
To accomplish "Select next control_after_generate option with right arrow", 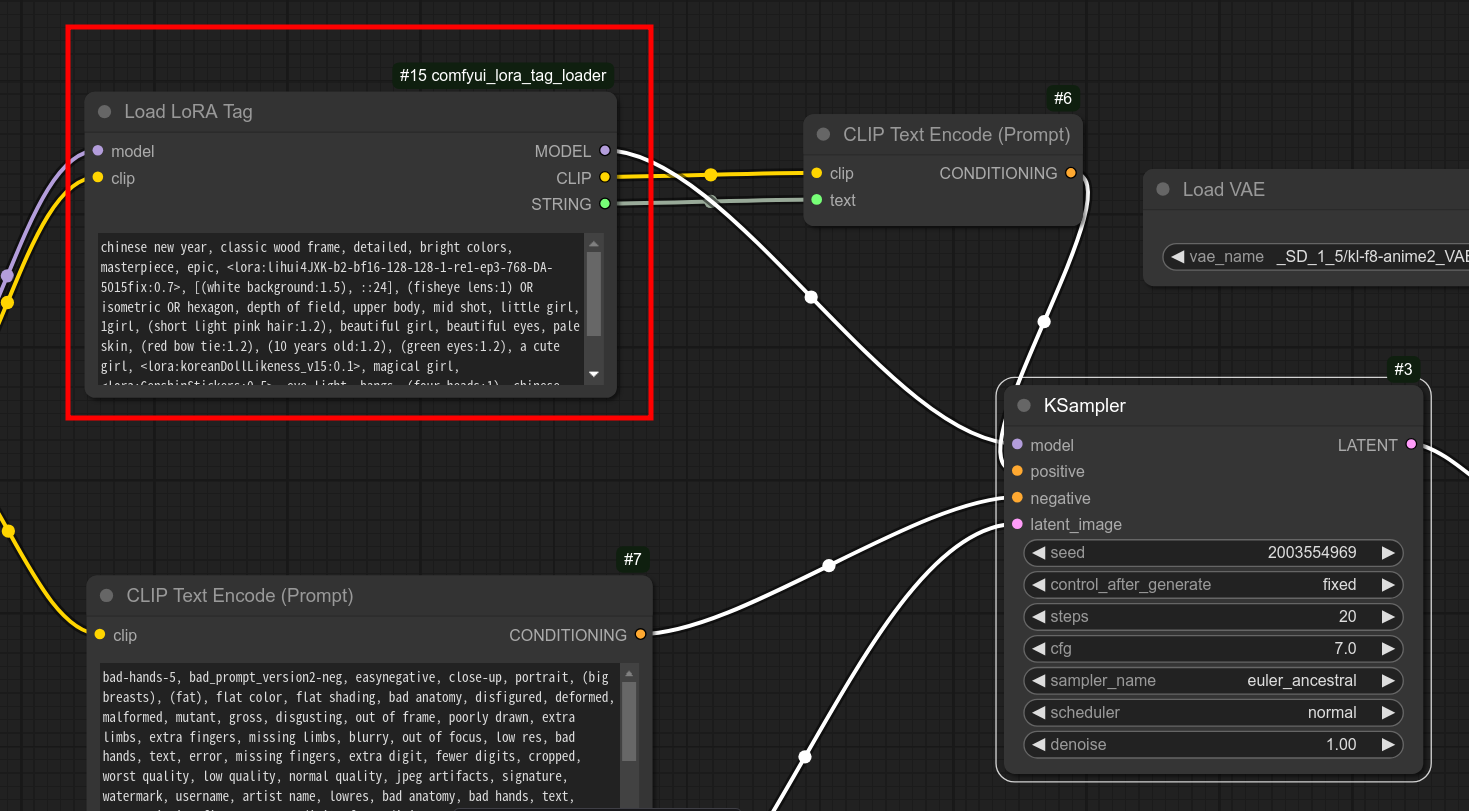I will pyautogui.click(x=1388, y=585).
